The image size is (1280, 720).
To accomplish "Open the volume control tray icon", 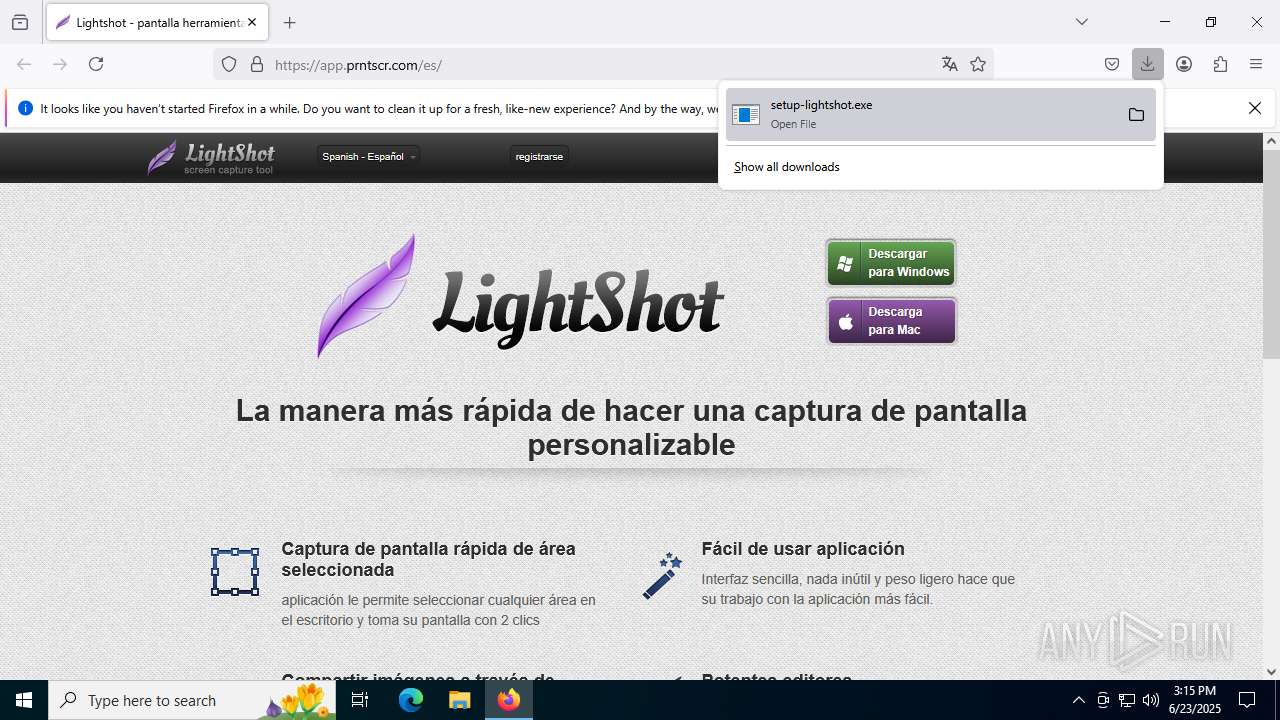I will 1151,700.
